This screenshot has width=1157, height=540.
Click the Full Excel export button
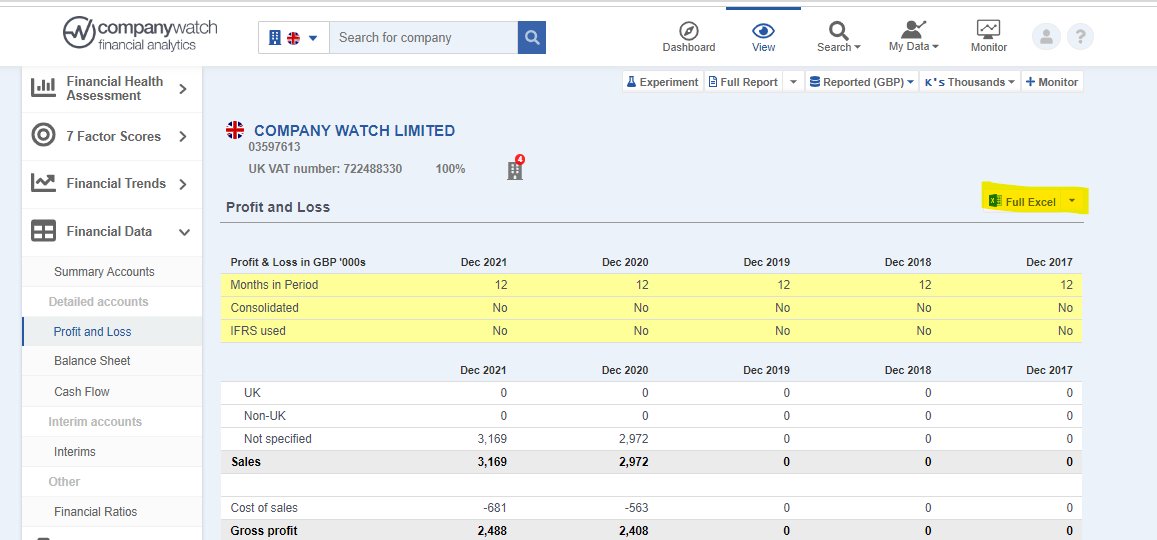point(1022,201)
